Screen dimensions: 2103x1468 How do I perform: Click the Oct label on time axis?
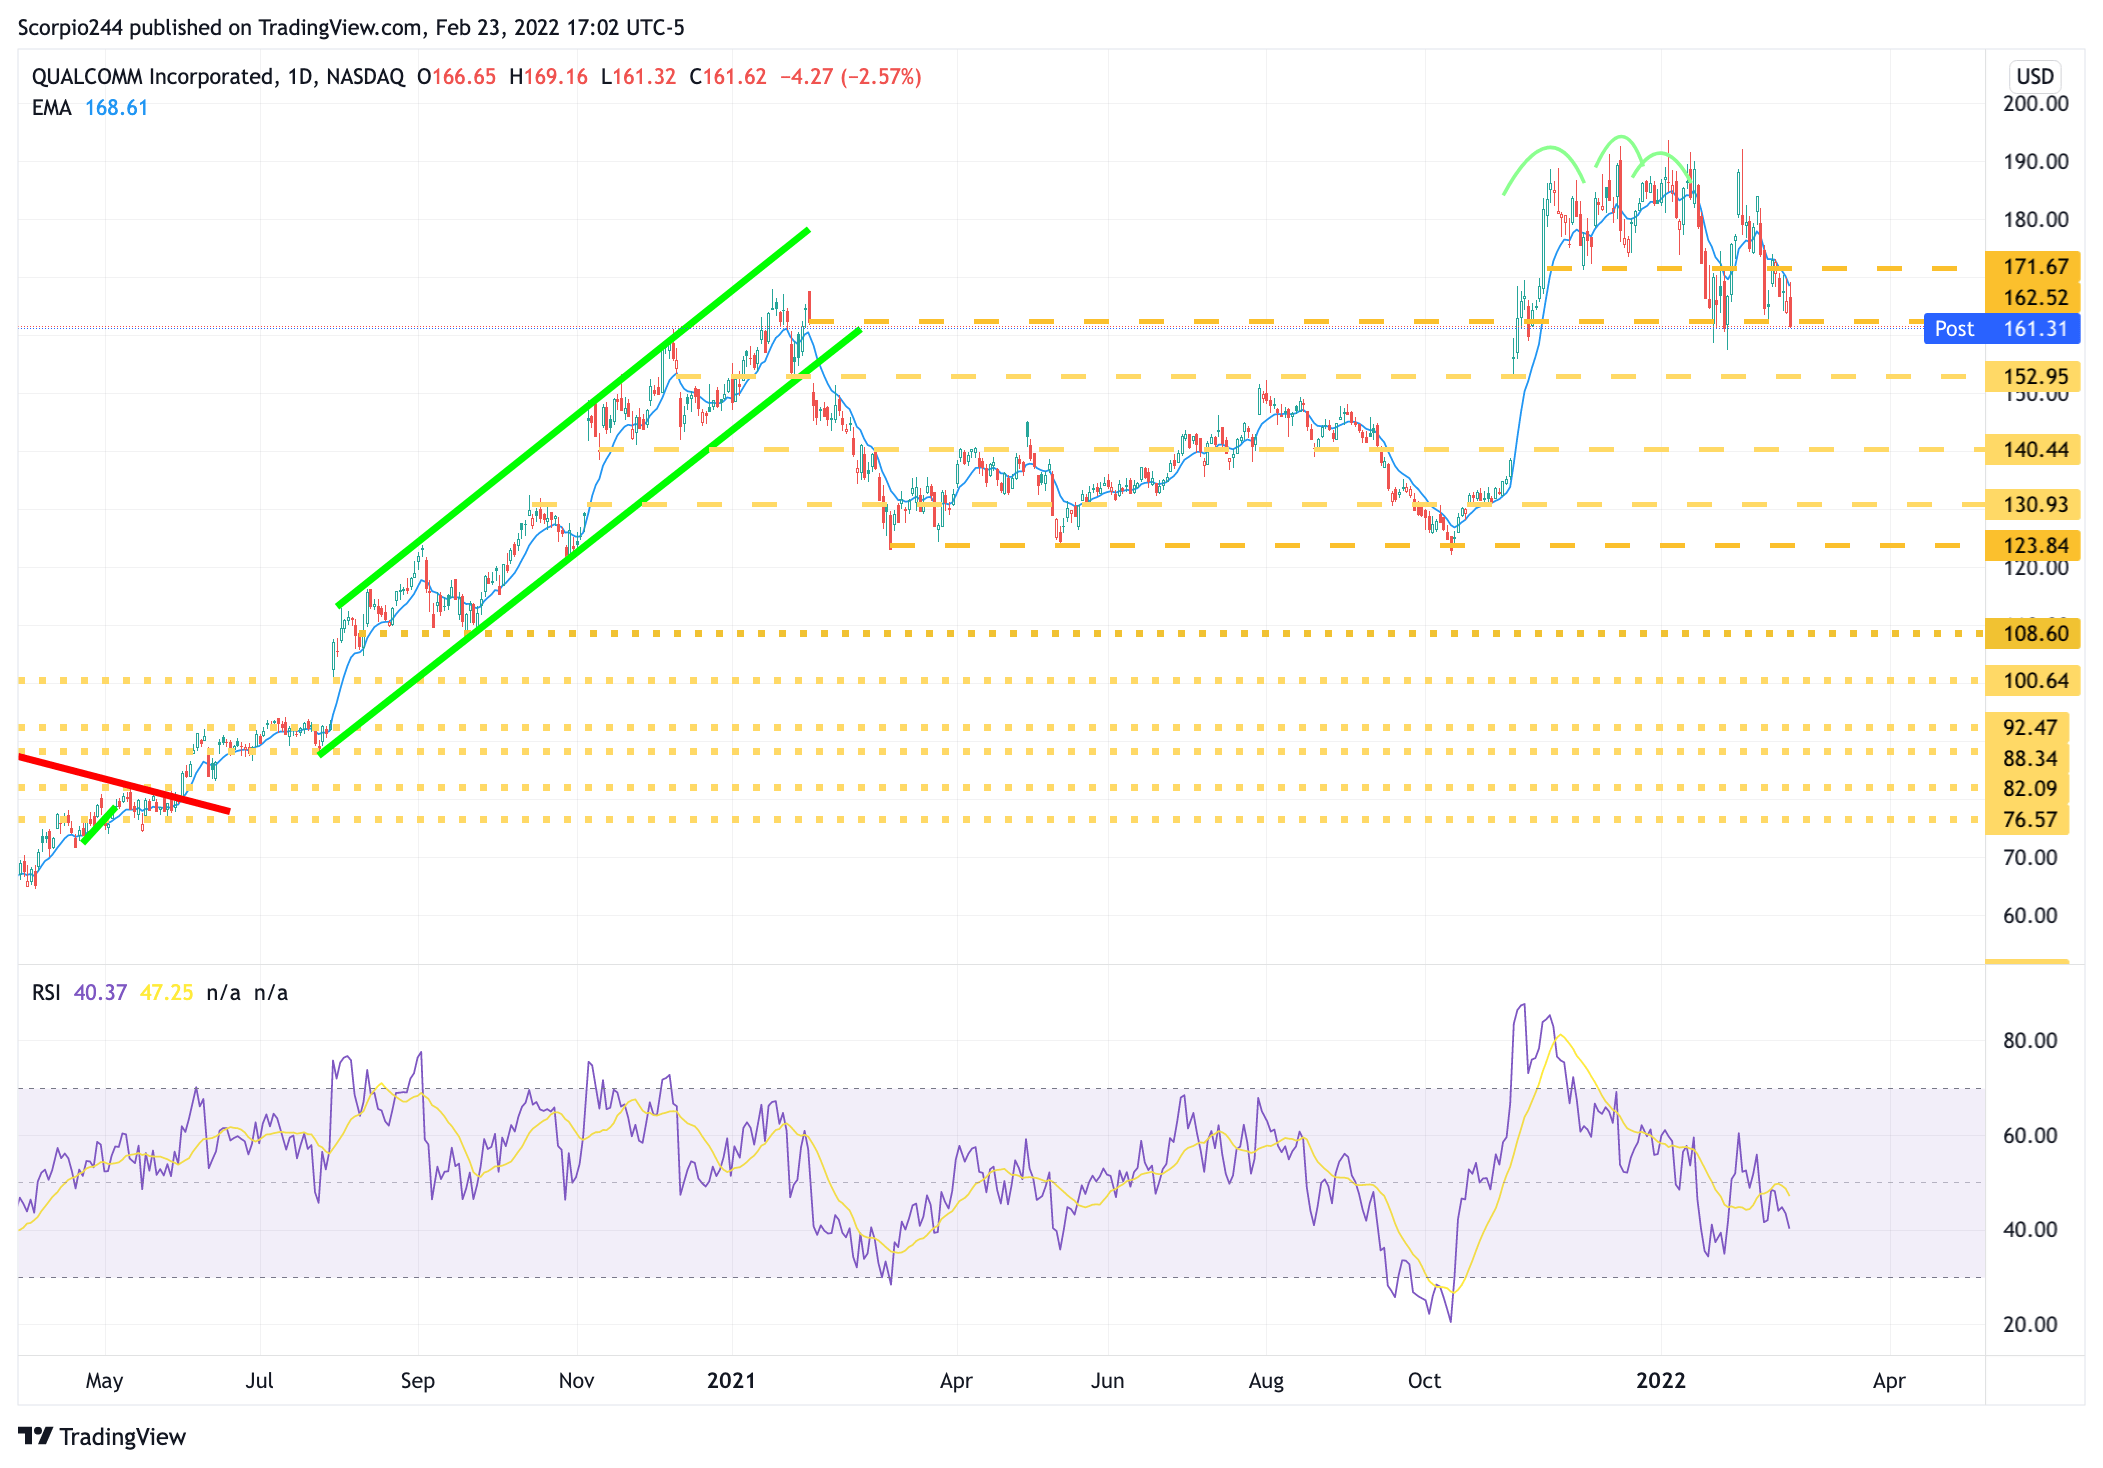tap(1423, 1381)
